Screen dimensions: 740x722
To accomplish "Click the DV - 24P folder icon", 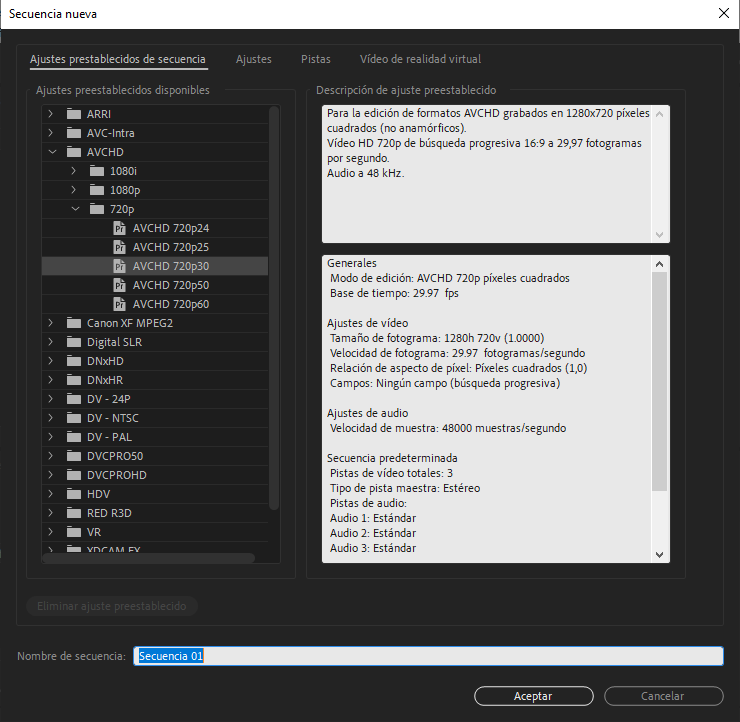I will click(74, 399).
